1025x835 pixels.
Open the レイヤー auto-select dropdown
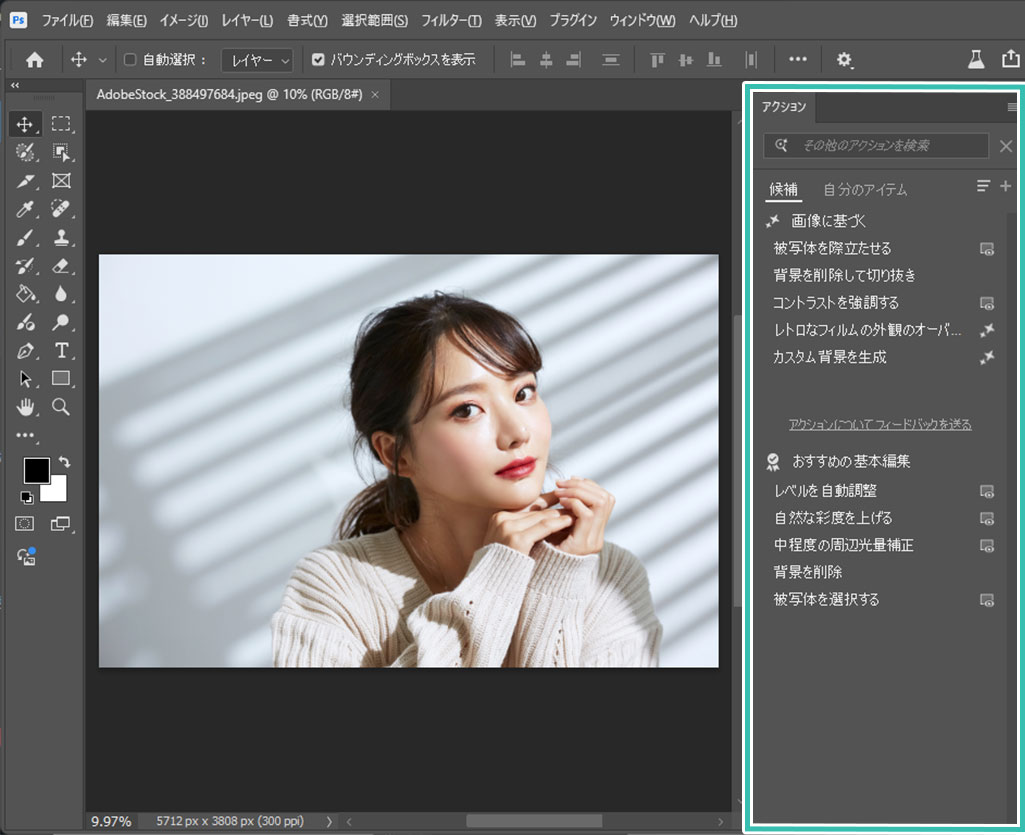click(x=257, y=61)
